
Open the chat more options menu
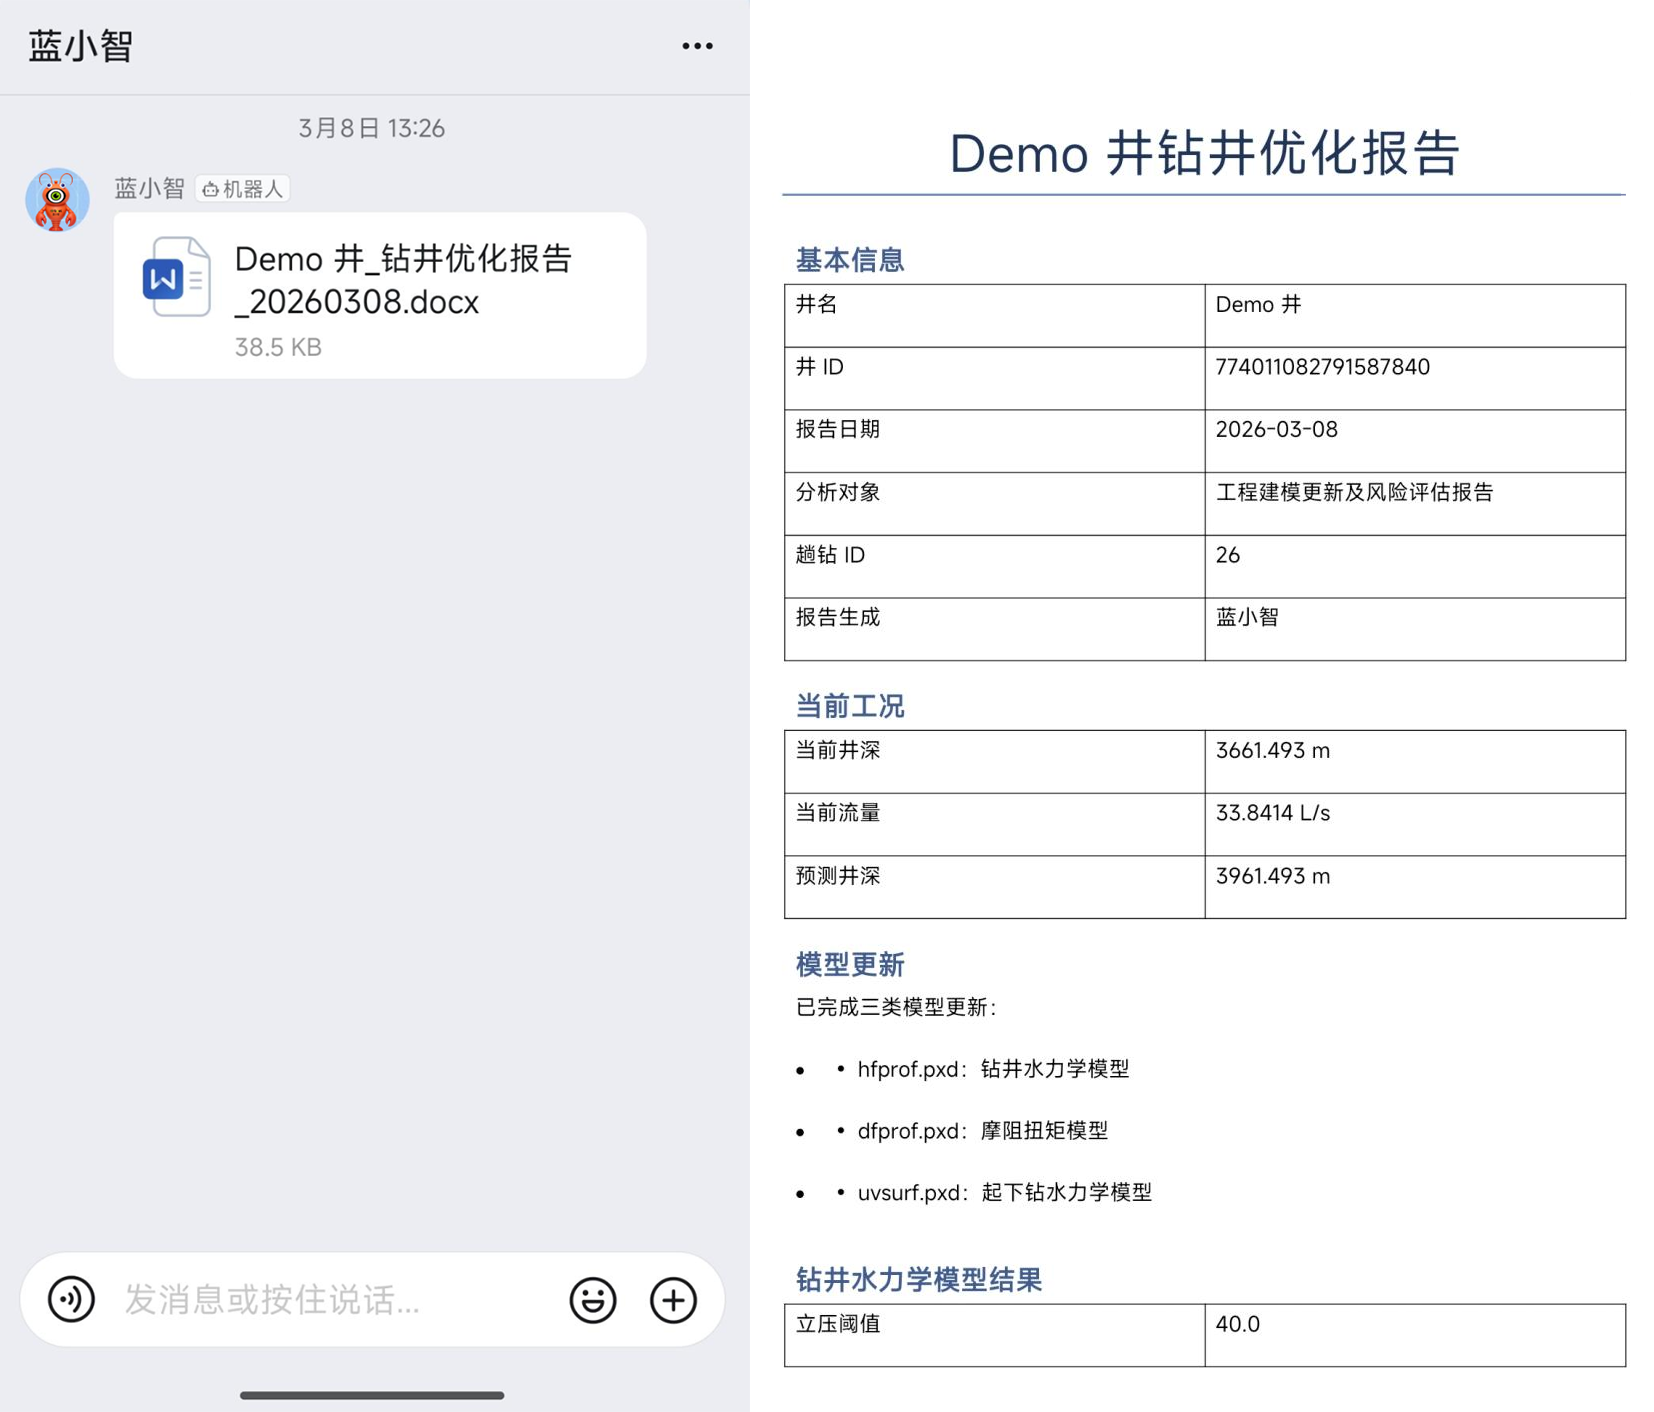coord(697,45)
